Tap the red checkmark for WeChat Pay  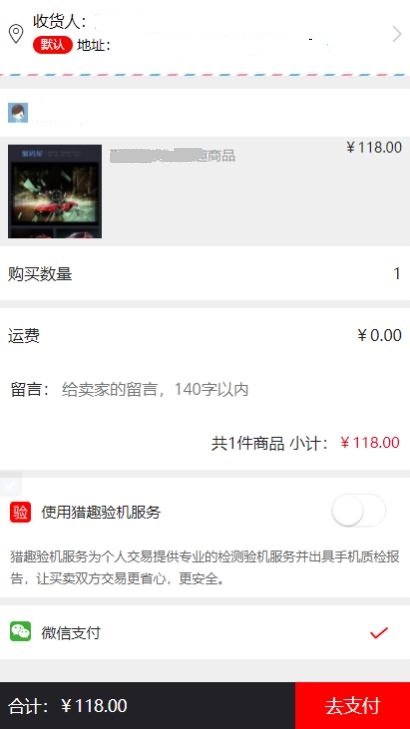379,632
